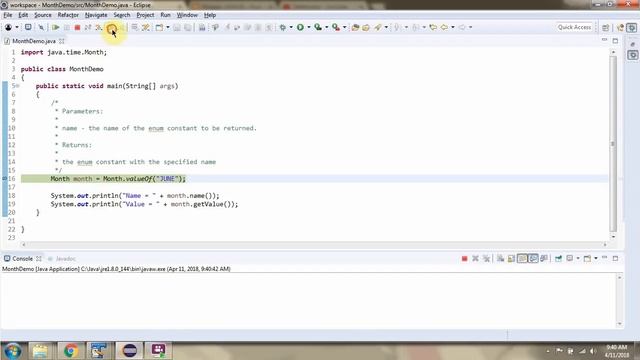The height and width of the screenshot is (360, 640).
Task: Open the Display Selected Console dropdown arrow
Action: [578, 258]
